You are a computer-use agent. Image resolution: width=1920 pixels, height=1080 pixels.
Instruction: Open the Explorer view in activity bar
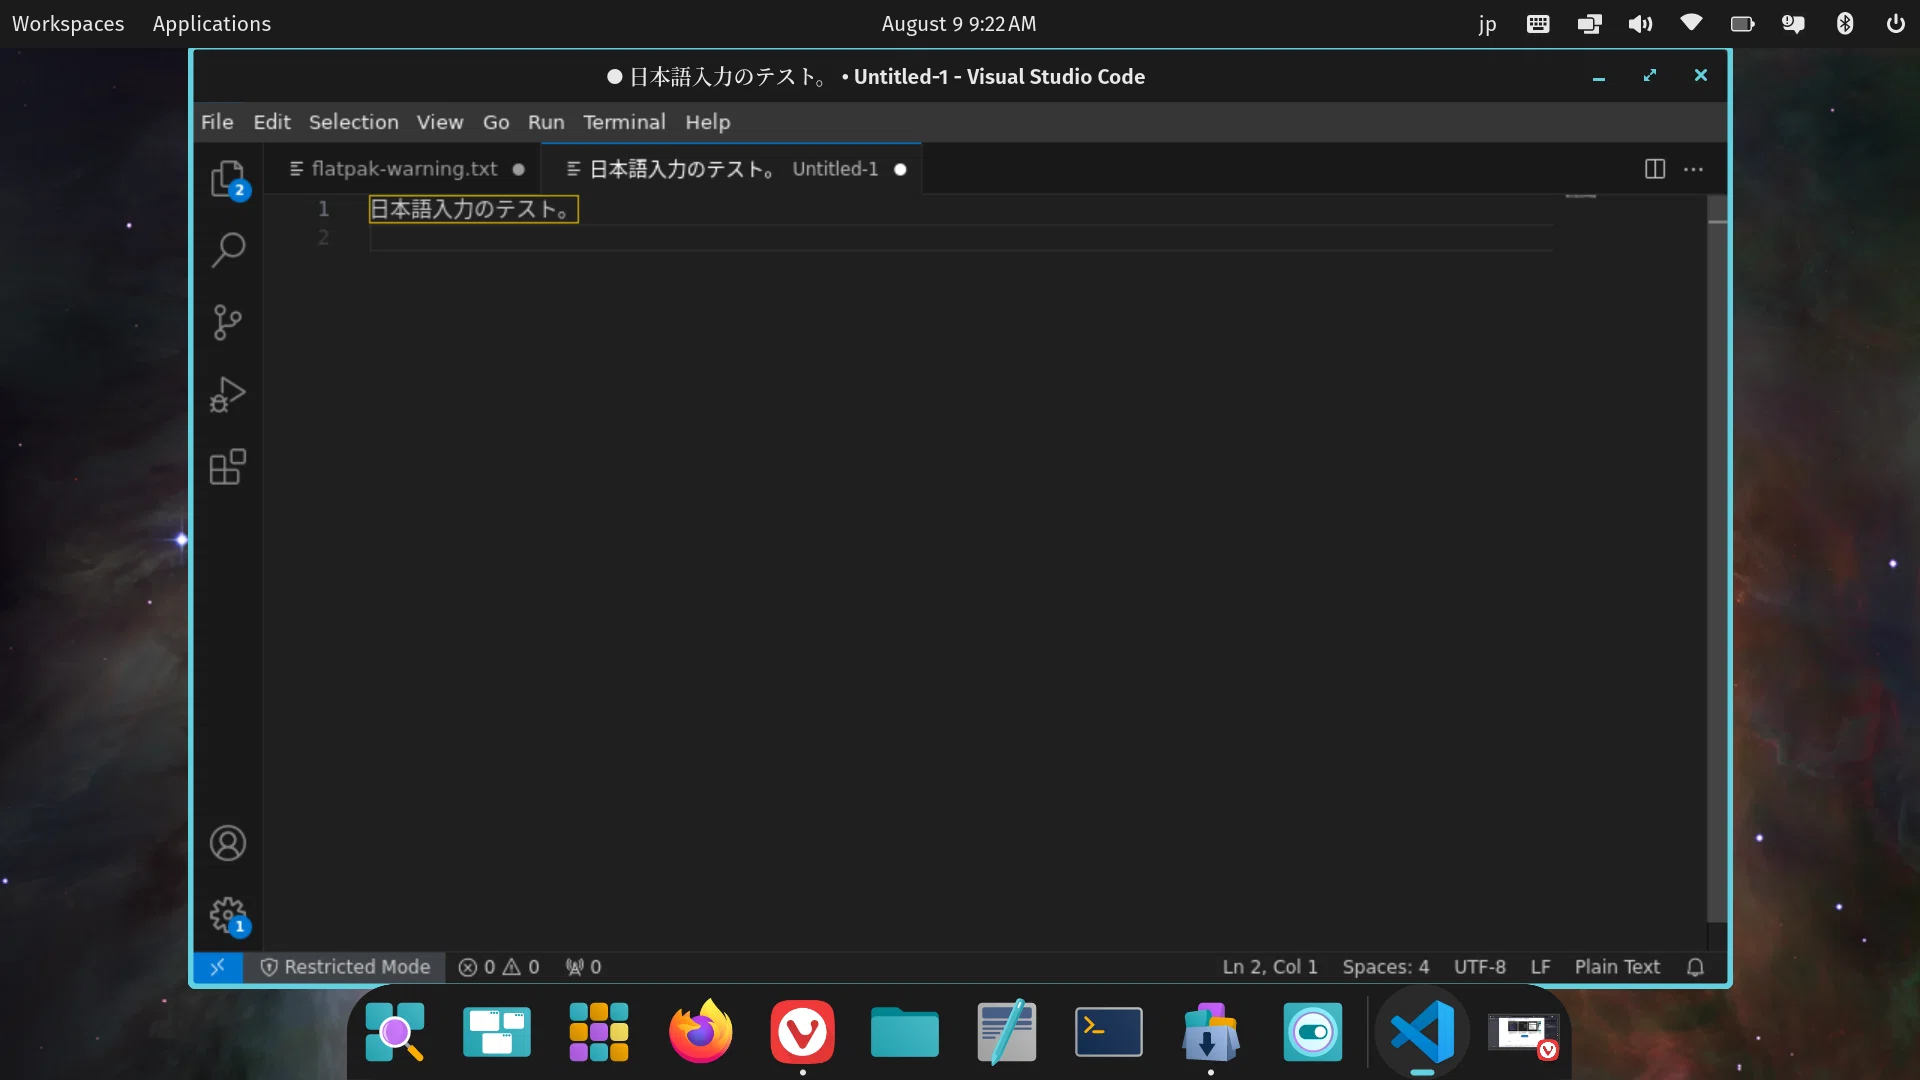(x=228, y=179)
